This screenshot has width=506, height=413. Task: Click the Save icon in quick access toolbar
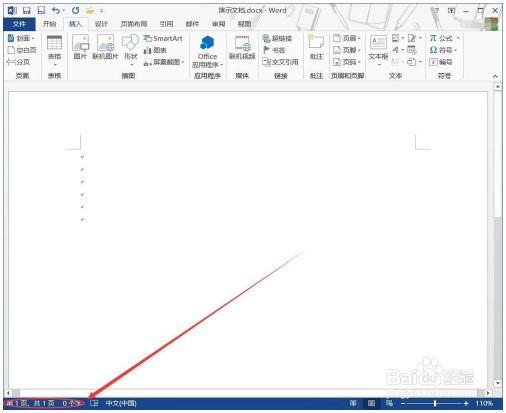[27, 11]
